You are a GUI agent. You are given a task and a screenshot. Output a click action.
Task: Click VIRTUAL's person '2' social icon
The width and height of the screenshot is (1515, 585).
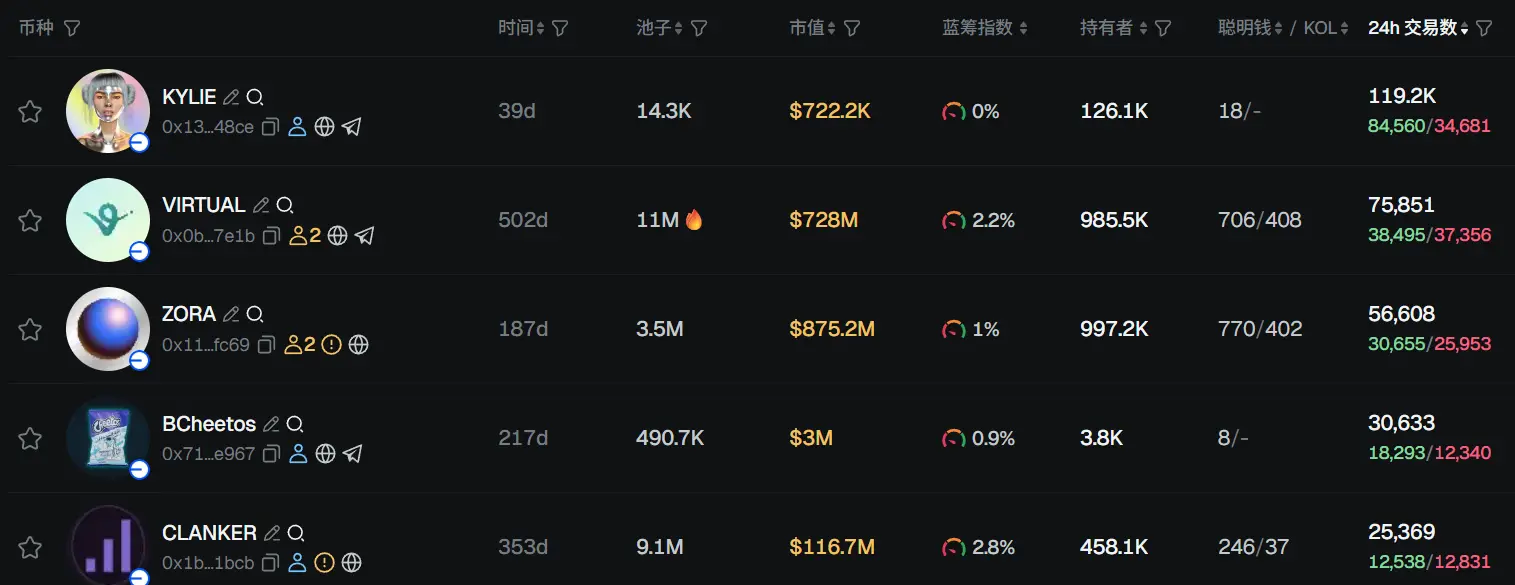(x=305, y=236)
